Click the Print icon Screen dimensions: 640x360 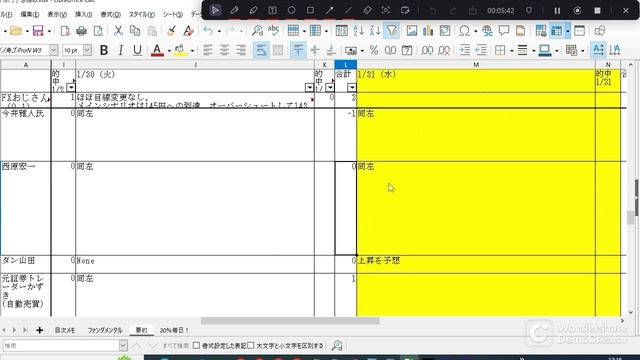82,31
